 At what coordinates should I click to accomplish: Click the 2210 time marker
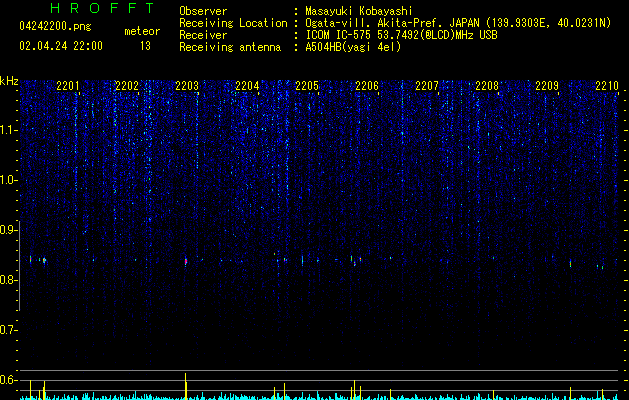click(x=607, y=85)
